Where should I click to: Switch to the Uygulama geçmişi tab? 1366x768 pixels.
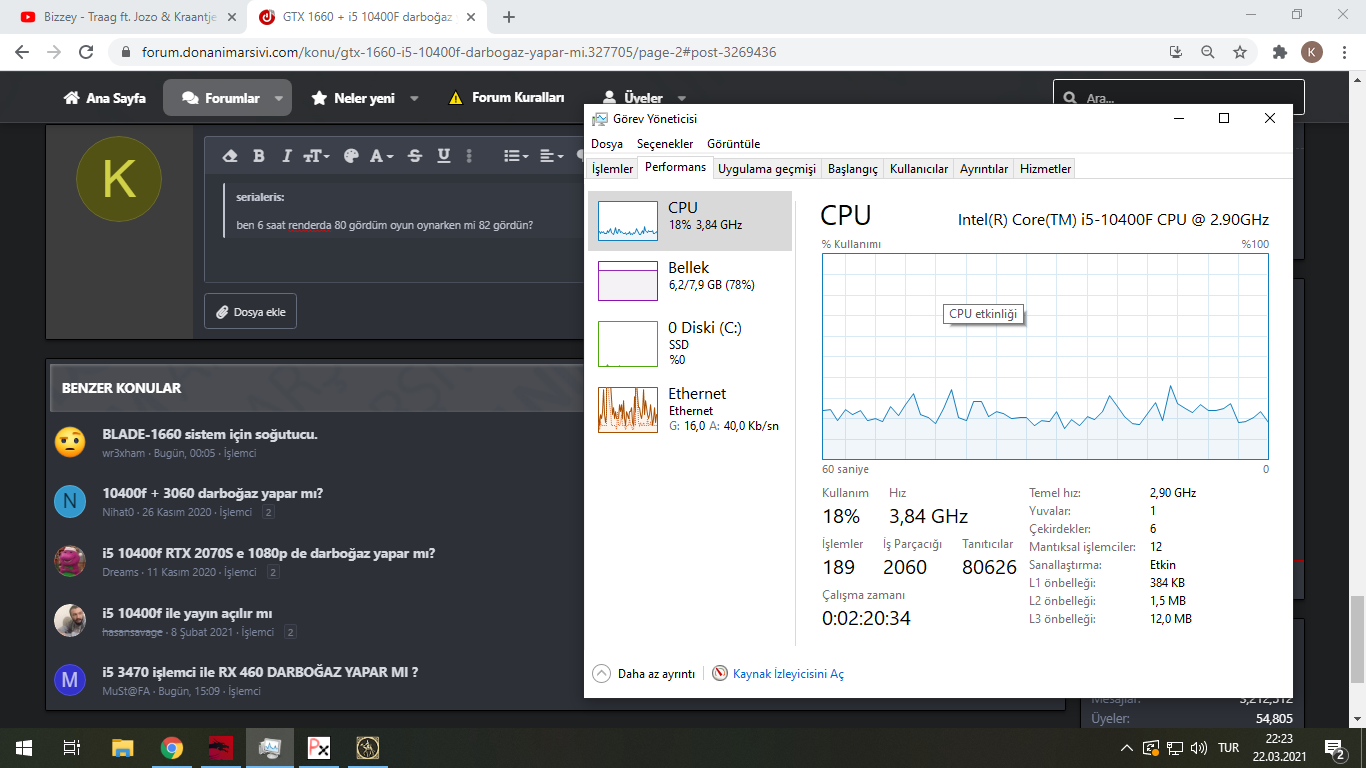point(767,169)
